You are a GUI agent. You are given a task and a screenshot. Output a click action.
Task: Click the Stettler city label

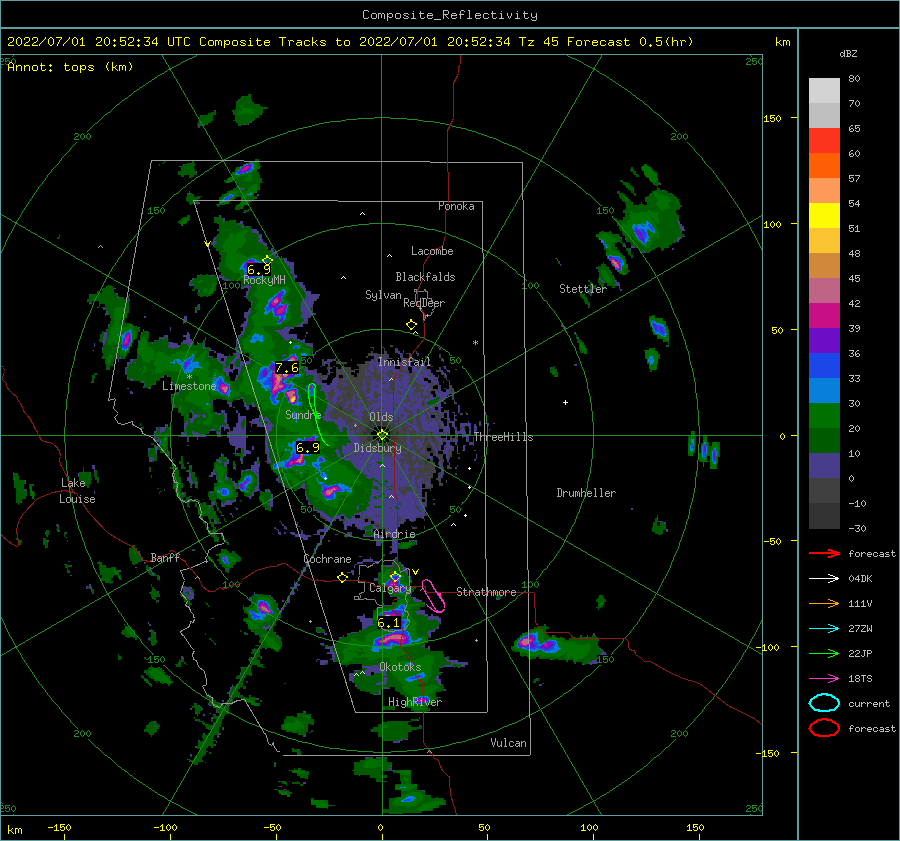583,289
